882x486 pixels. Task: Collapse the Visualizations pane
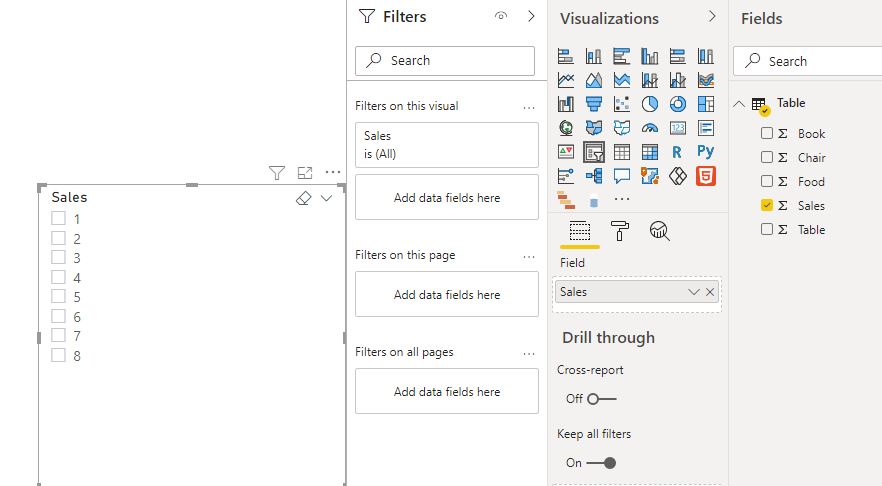tap(712, 16)
